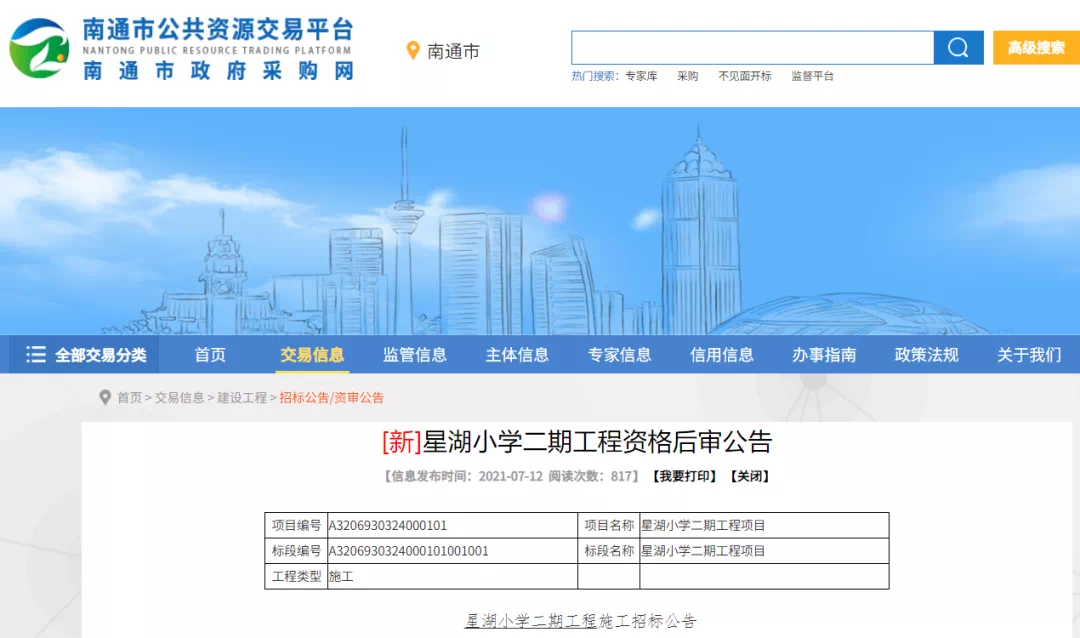Click the 施工 project type cell
Screen dimensions: 1080x638
[x=452, y=576]
